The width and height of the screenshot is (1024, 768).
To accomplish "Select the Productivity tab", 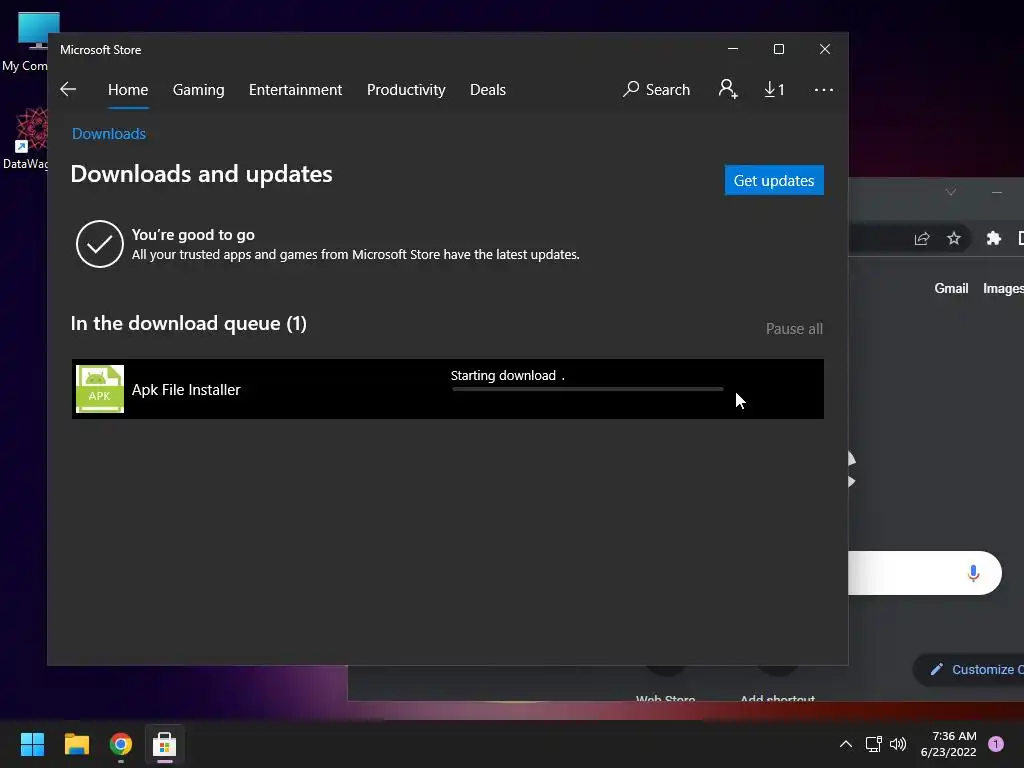I will tap(406, 89).
